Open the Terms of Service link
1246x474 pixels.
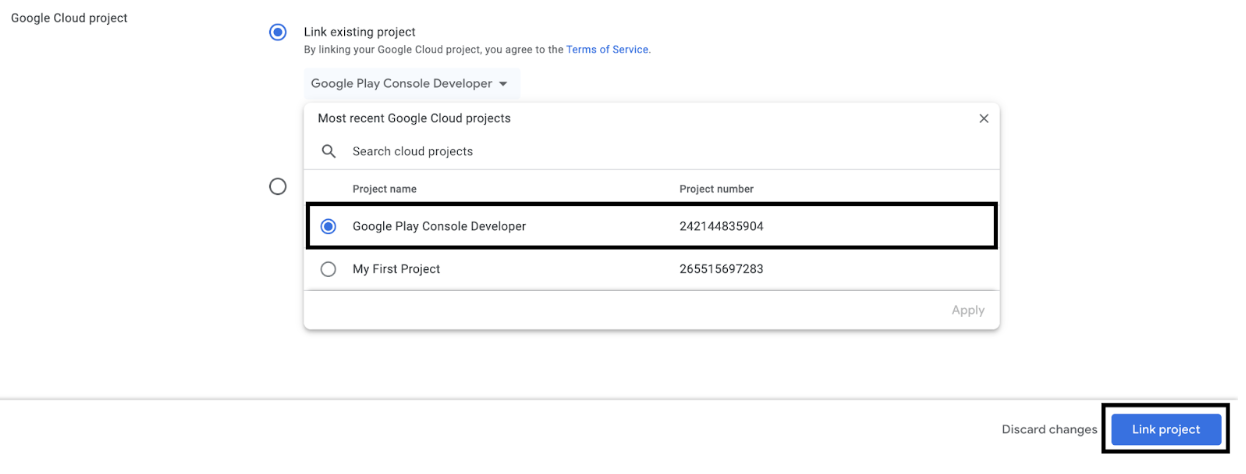[607, 49]
